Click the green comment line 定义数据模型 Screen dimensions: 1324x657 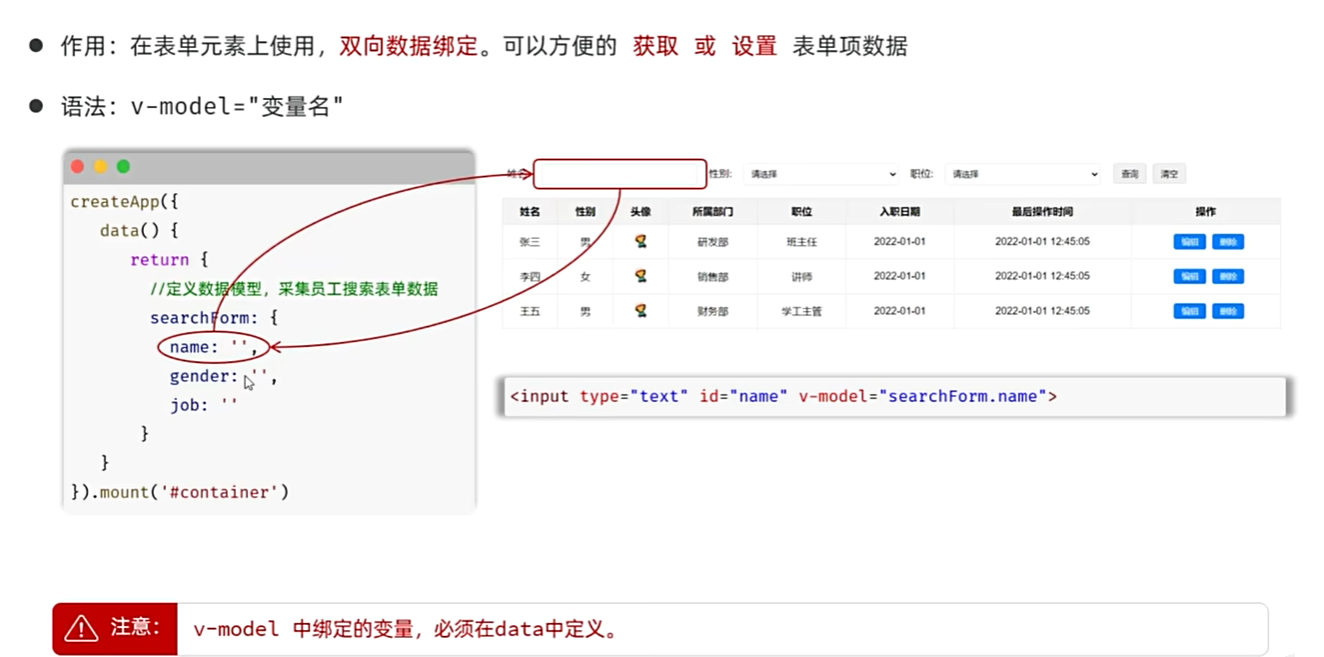point(294,289)
